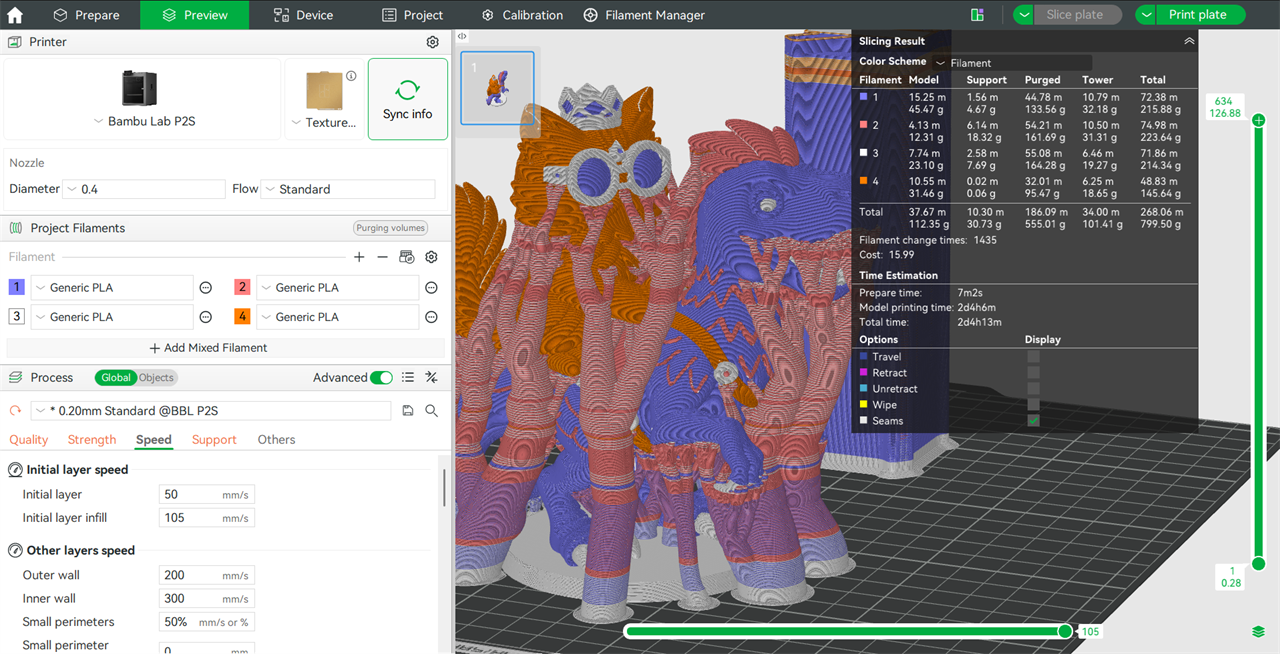
Task: Open the Slice plate options arrow
Action: point(1023,15)
